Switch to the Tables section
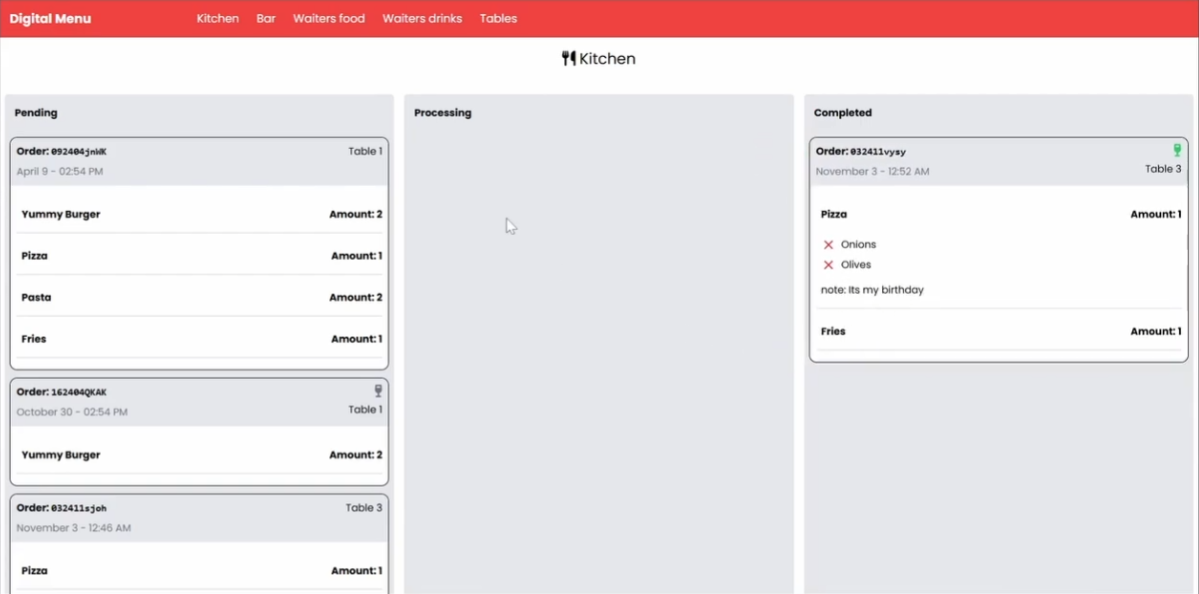Viewport: 1199px width, 594px height. (498, 18)
